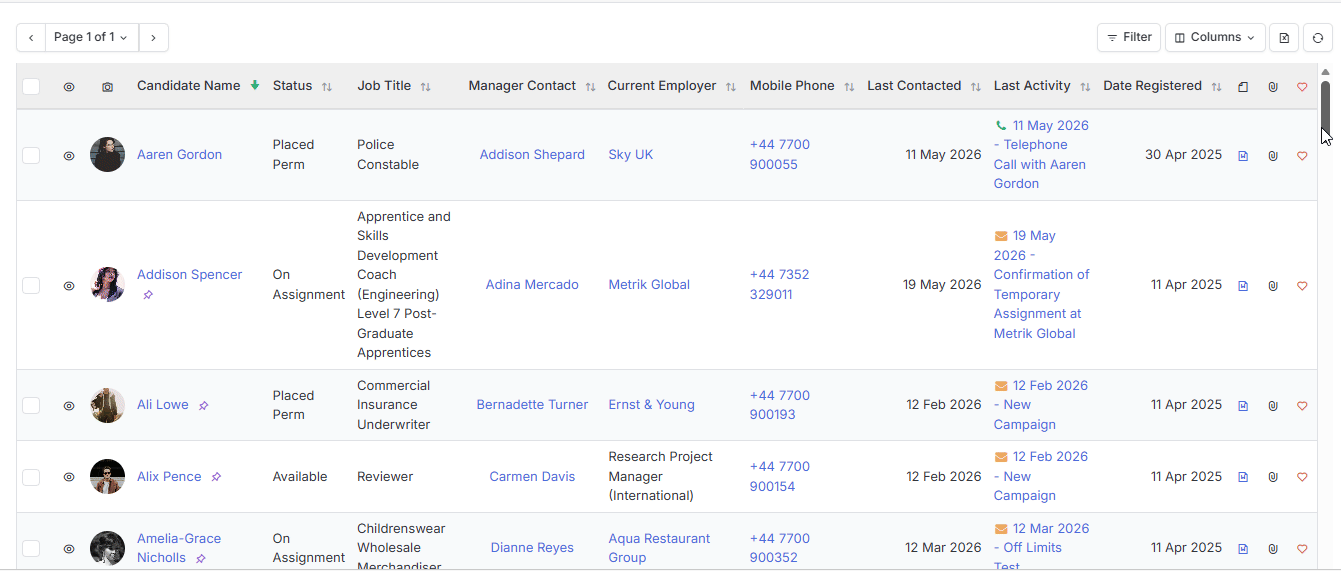Open the Filter button
The image size is (1341, 572).
tap(1129, 37)
